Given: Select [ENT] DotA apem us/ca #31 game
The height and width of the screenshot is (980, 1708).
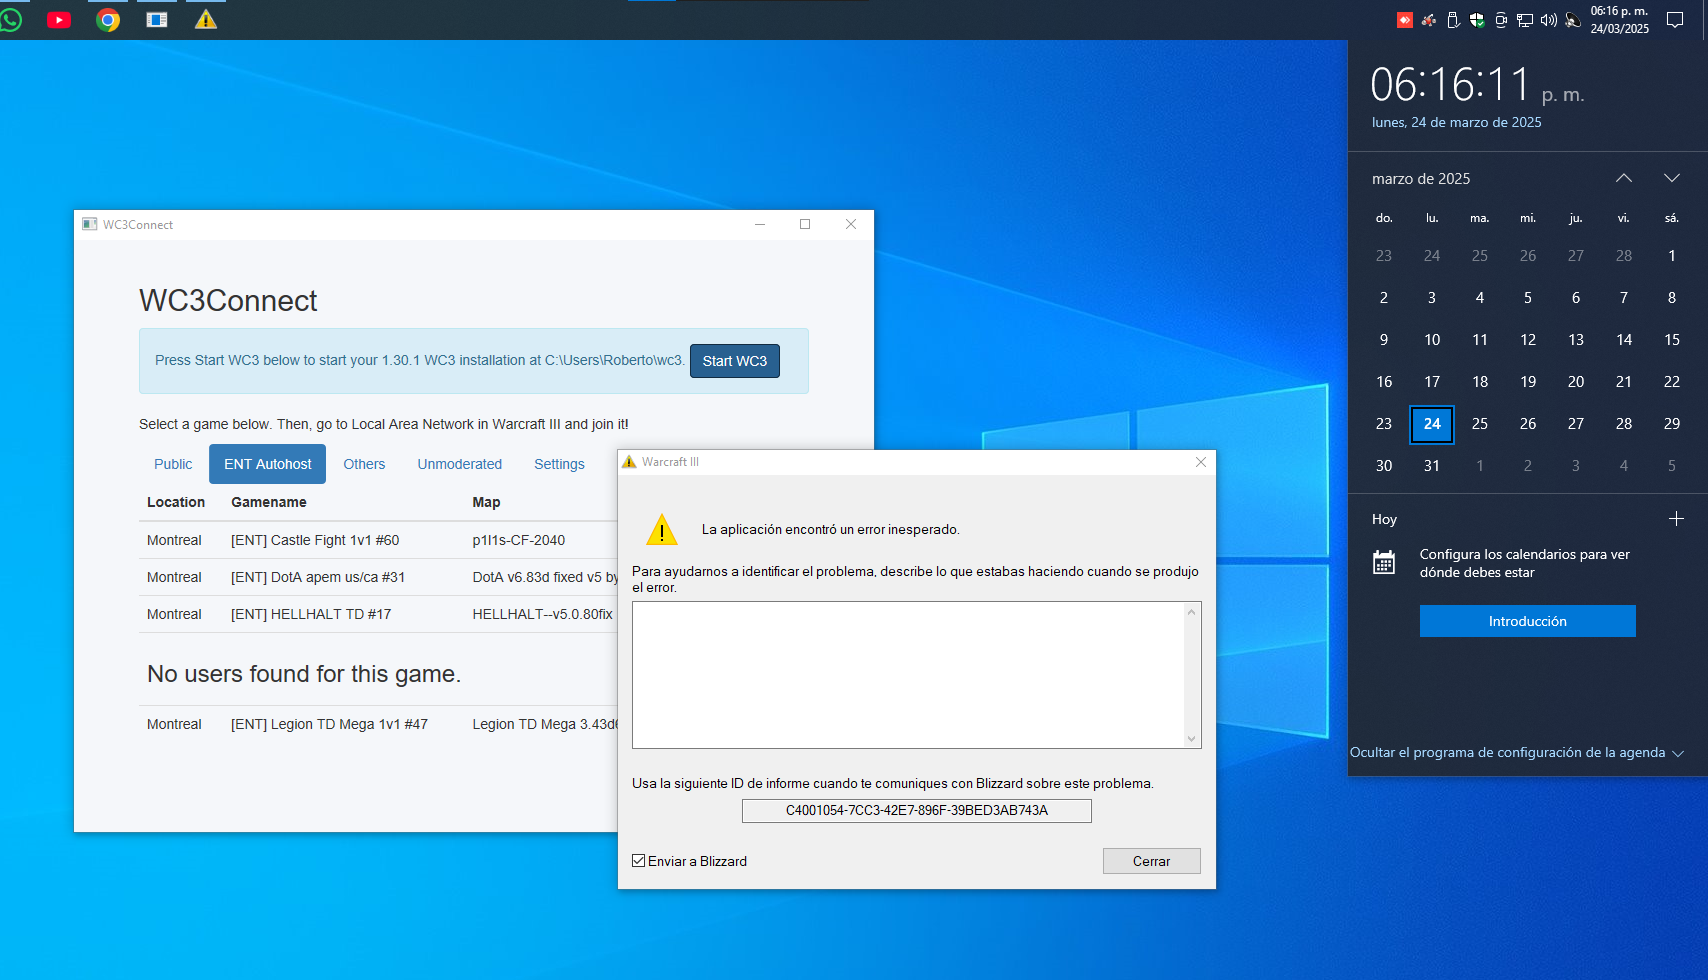Looking at the screenshot, I should point(380,577).
